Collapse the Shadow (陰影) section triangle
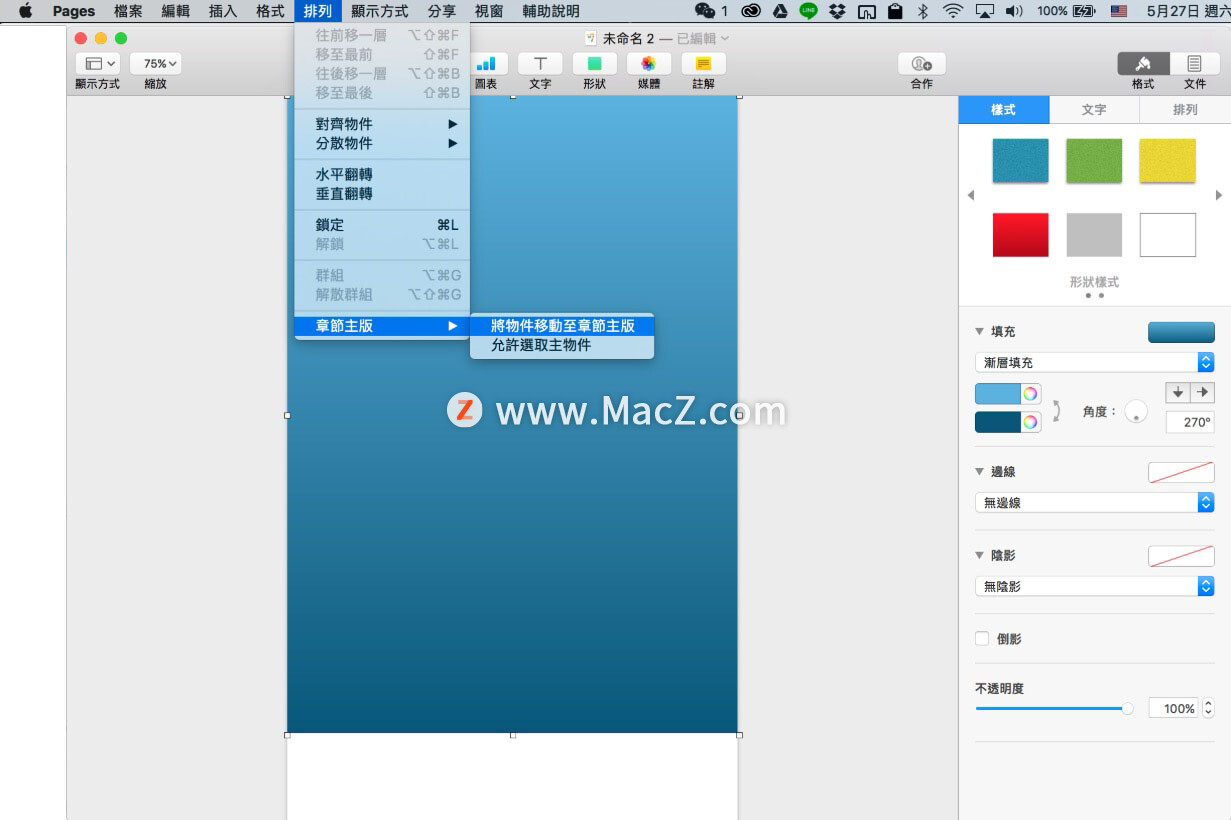 click(x=979, y=555)
